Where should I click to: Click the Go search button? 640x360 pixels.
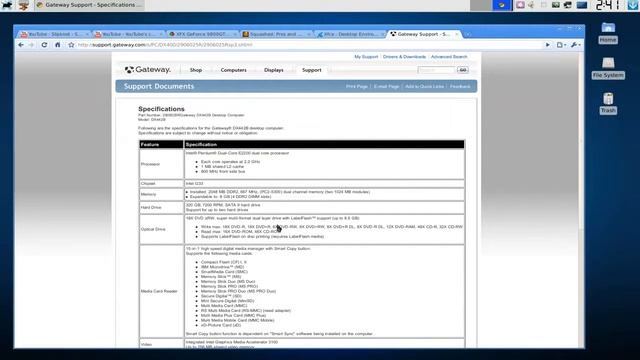(x=462, y=70)
